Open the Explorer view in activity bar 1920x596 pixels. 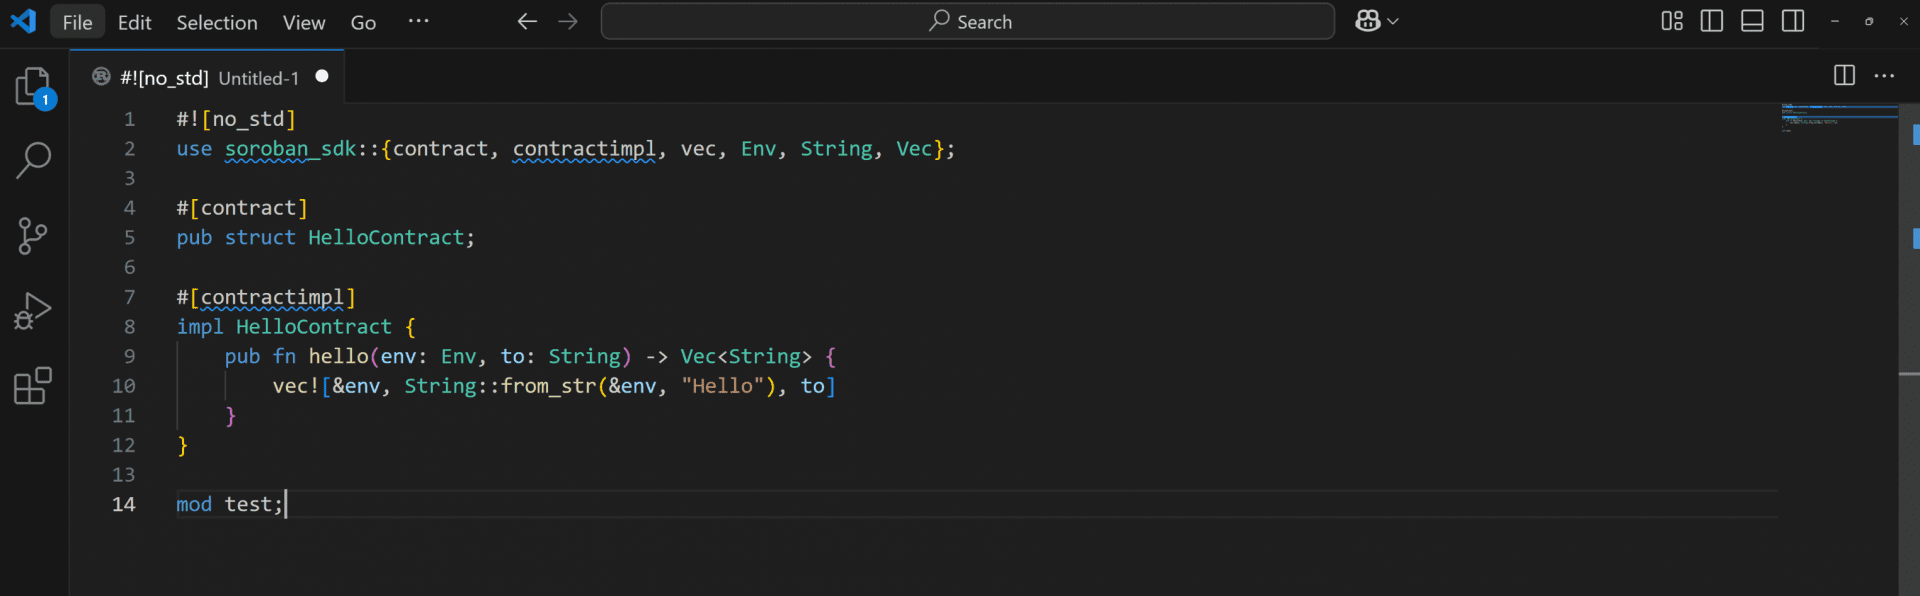click(33, 87)
